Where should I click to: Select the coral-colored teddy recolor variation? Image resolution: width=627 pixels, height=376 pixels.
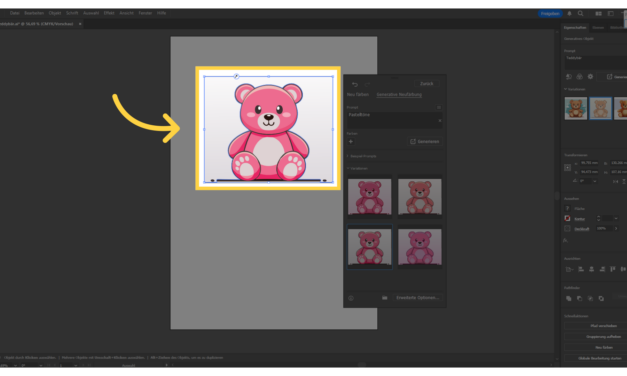click(419, 197)
